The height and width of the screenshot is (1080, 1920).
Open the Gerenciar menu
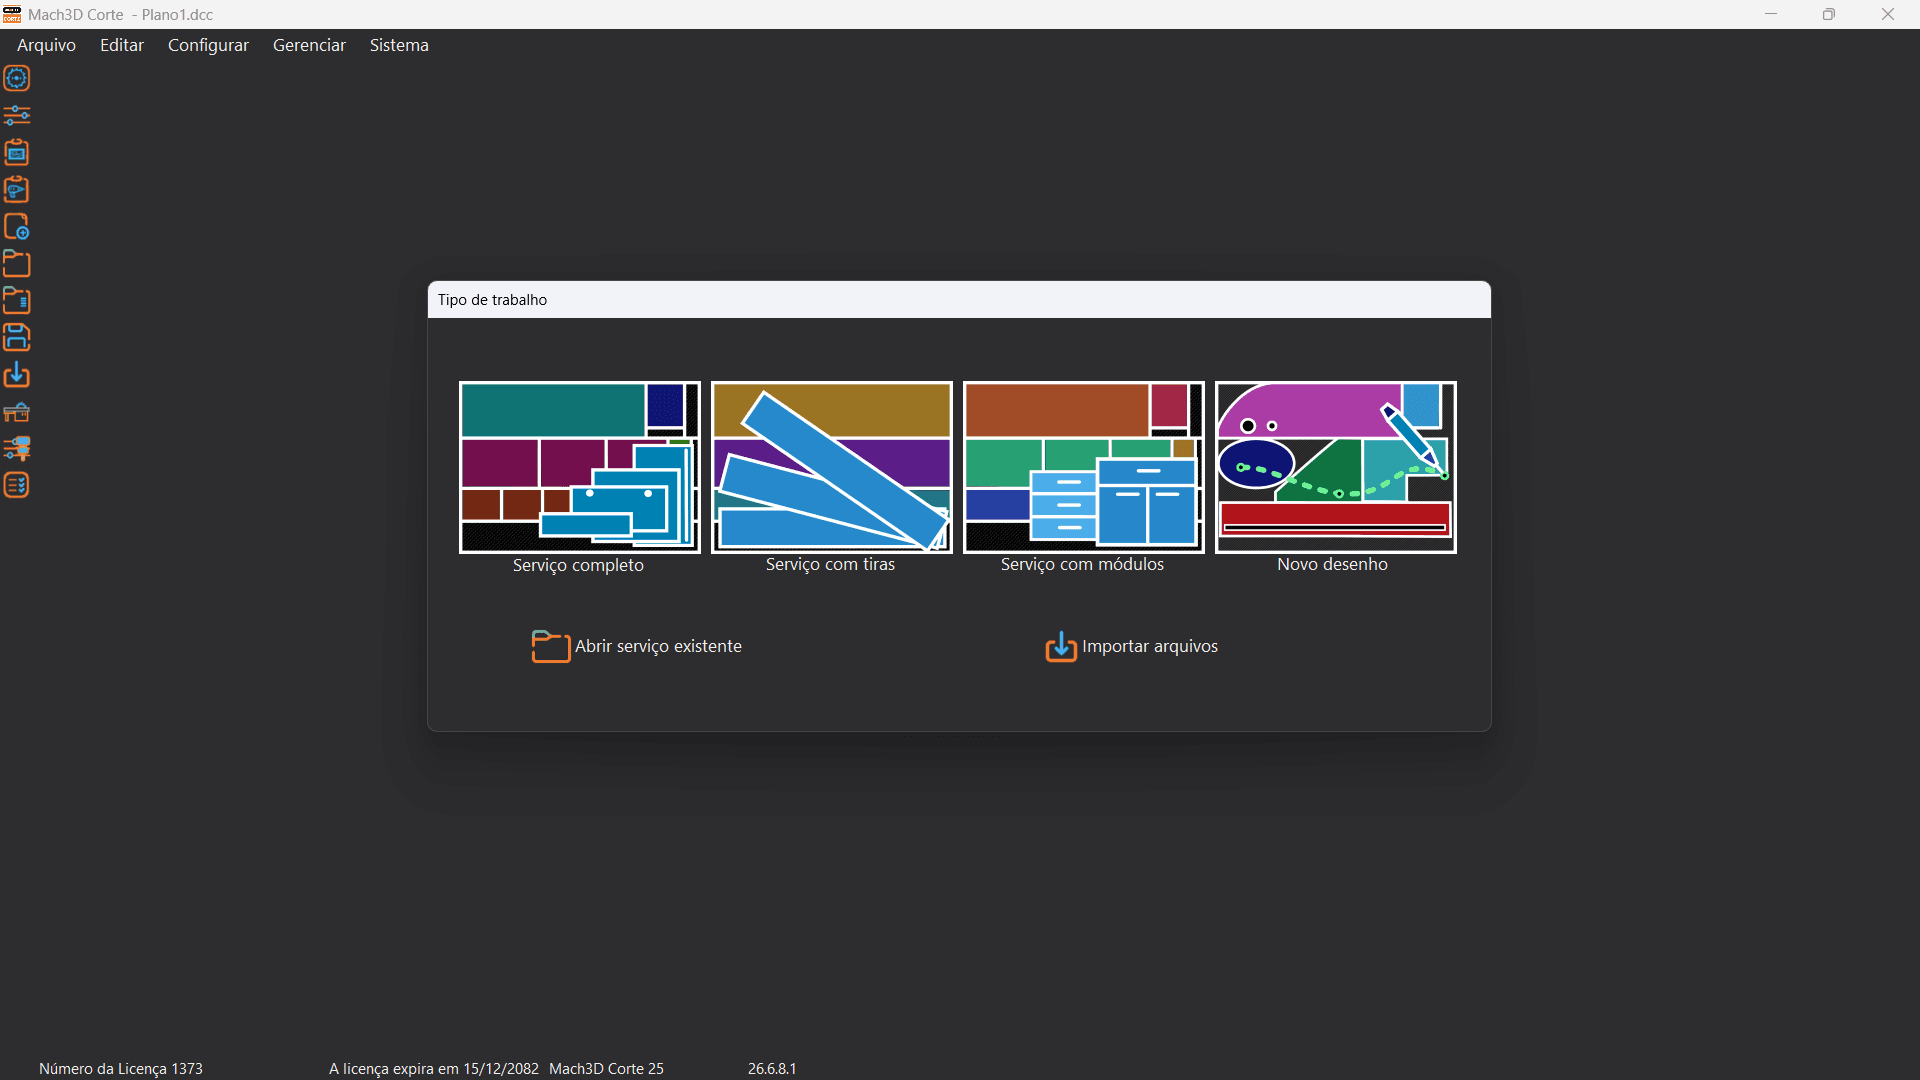tap(309, 45)
